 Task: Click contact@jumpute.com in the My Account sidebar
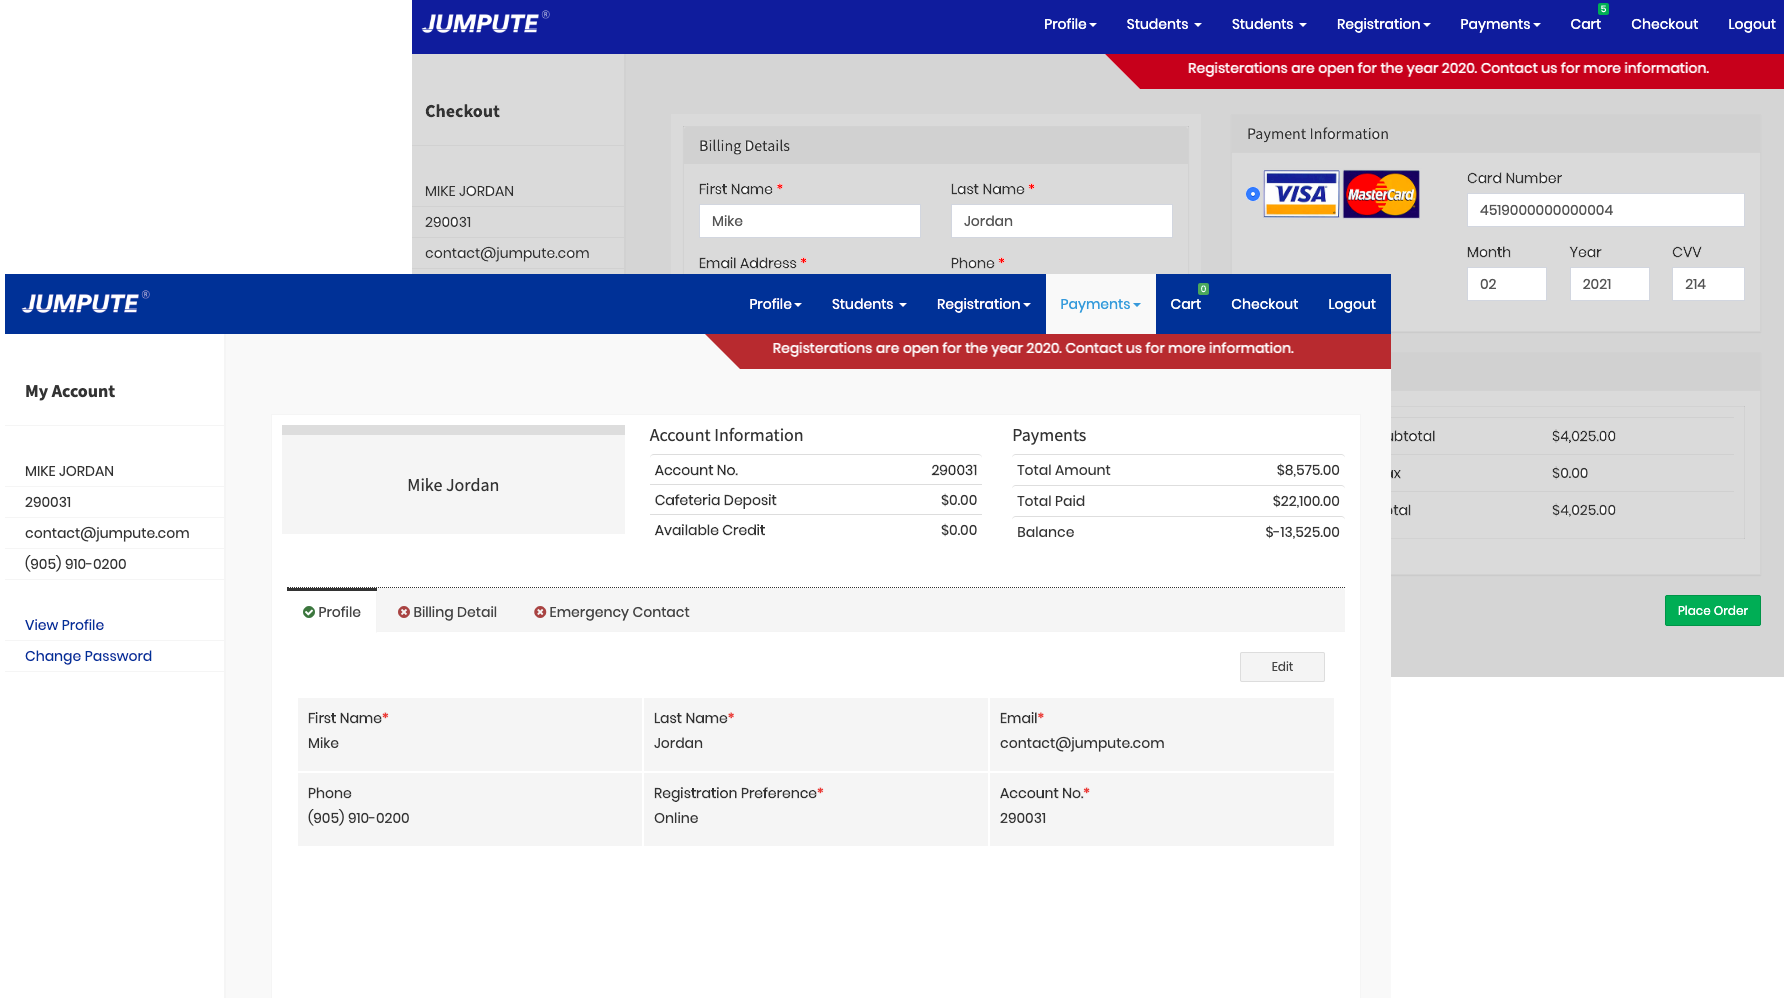pos(107,533)
